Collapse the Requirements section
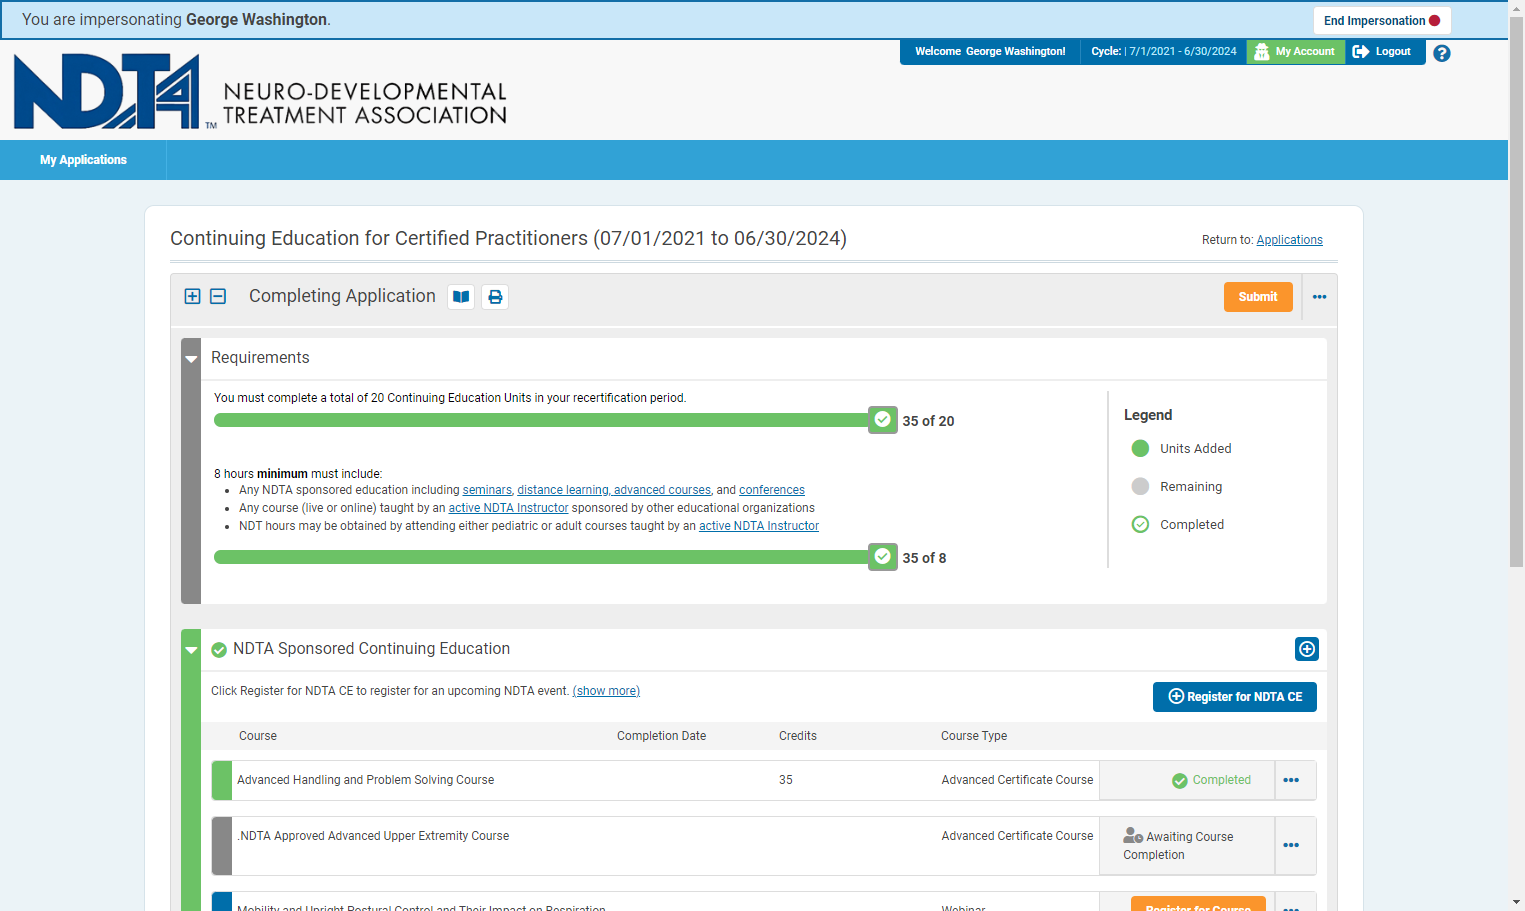This screenshot has width=1525, height=911. click(191, 359)
